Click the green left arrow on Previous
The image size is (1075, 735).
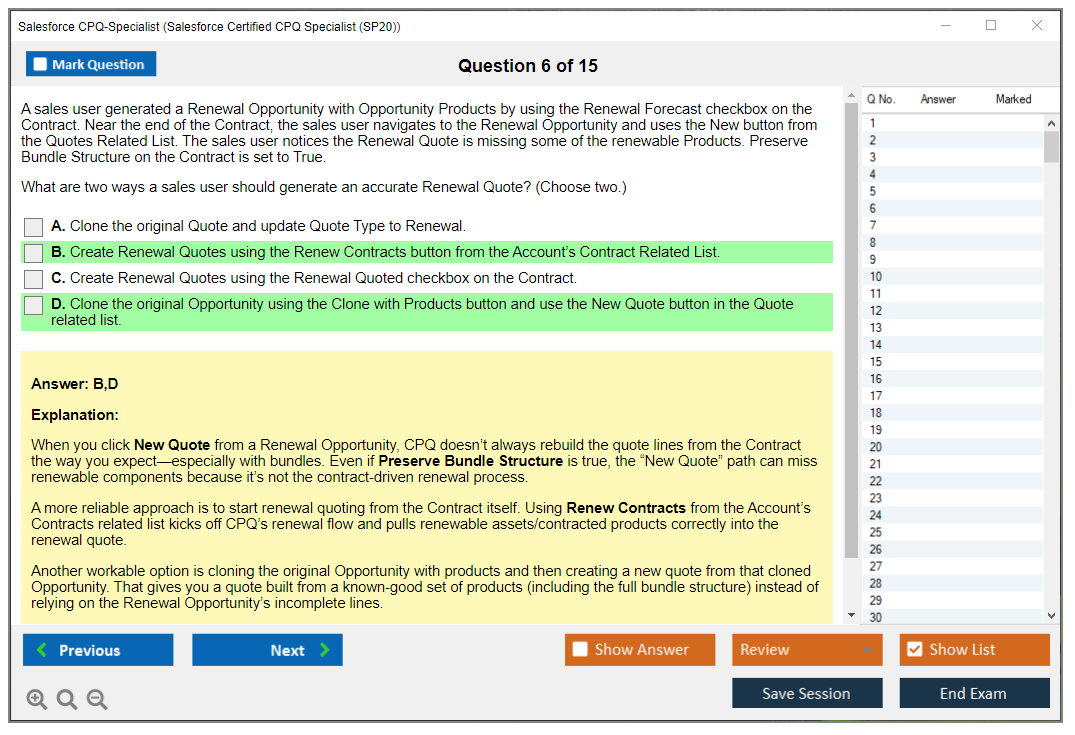[42, 650]
